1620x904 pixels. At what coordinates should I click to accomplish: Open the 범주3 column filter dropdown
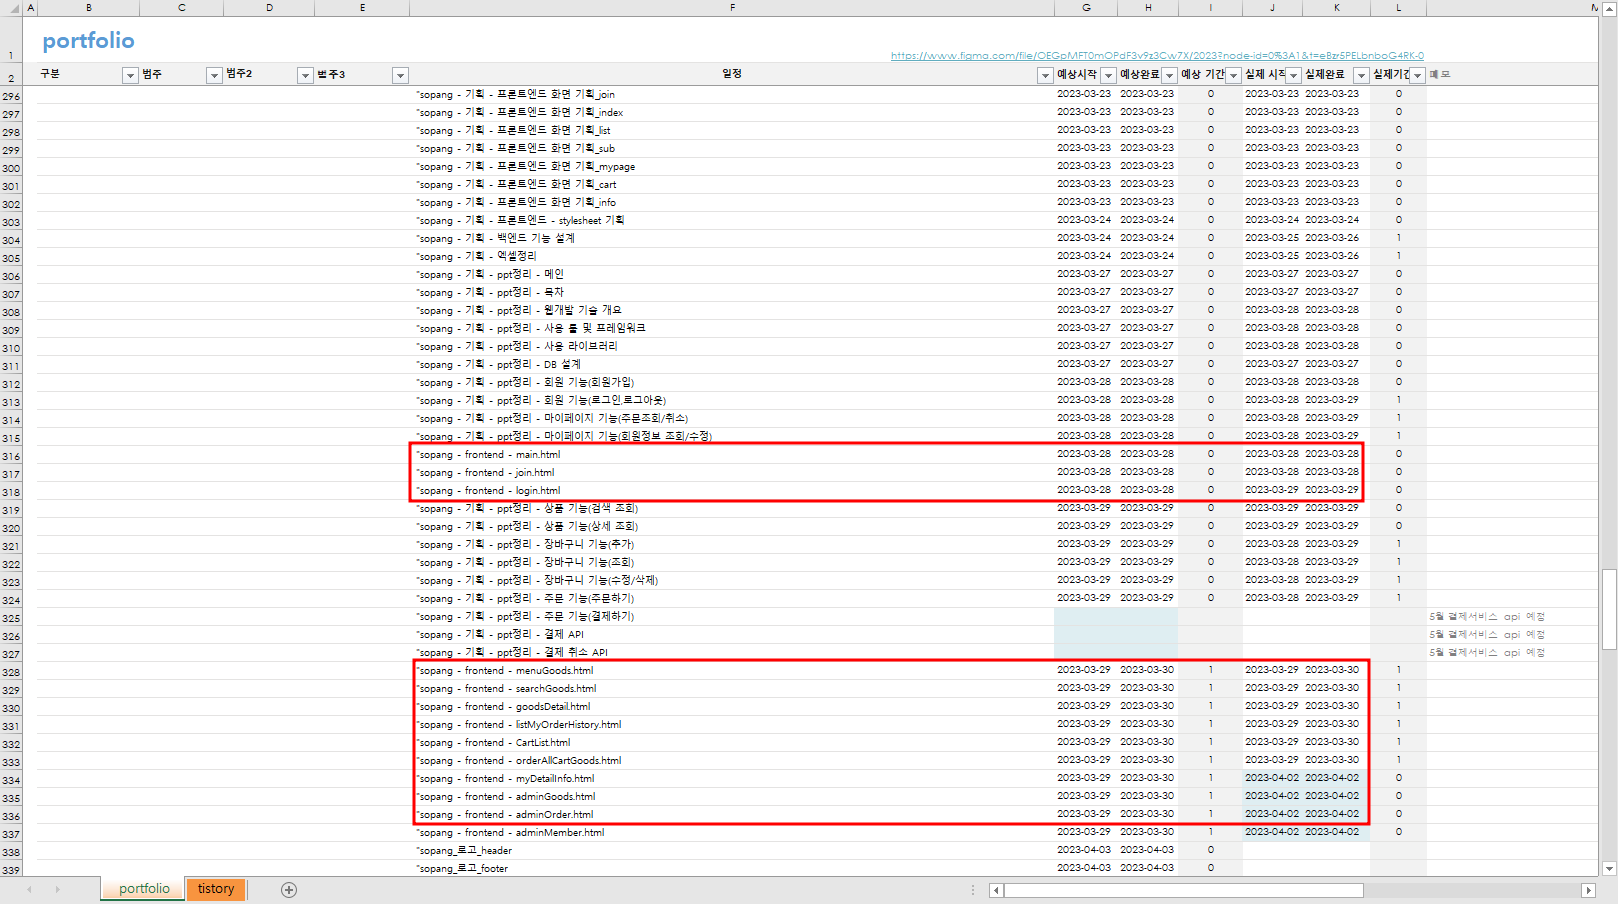[x=400, y=75]
